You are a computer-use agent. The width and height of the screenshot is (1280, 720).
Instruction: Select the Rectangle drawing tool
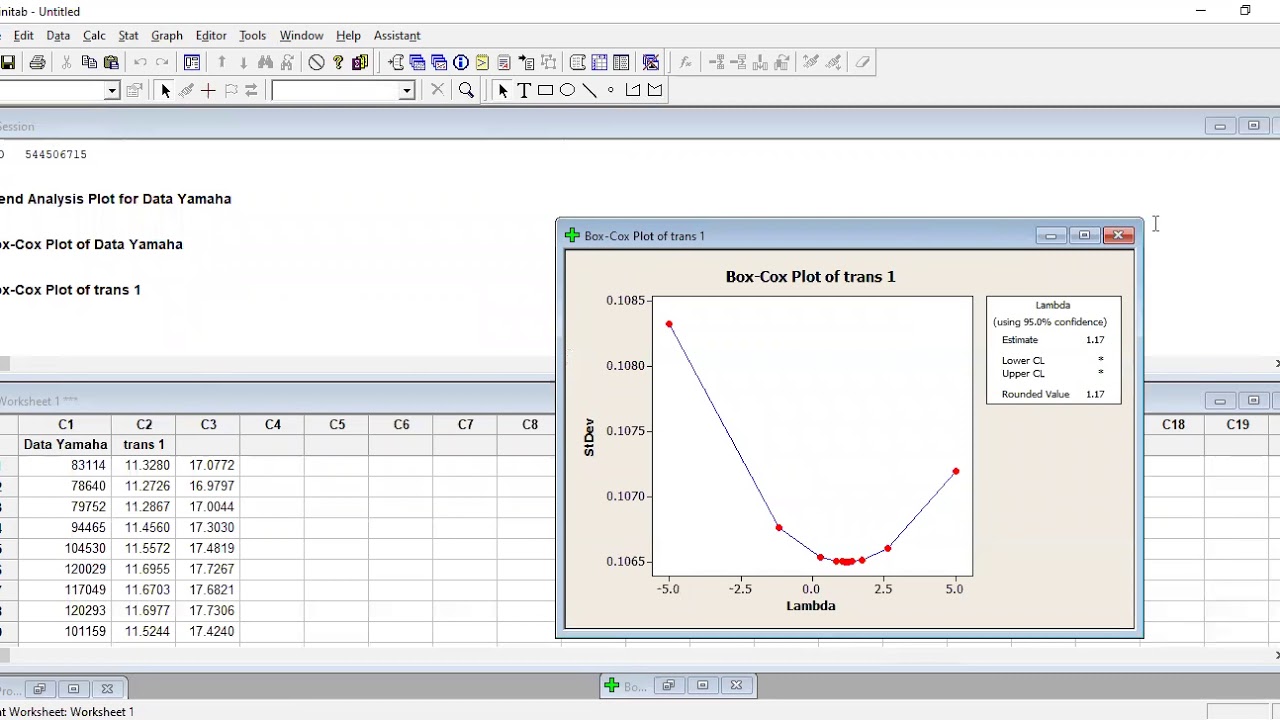click(x=545, y=90)
